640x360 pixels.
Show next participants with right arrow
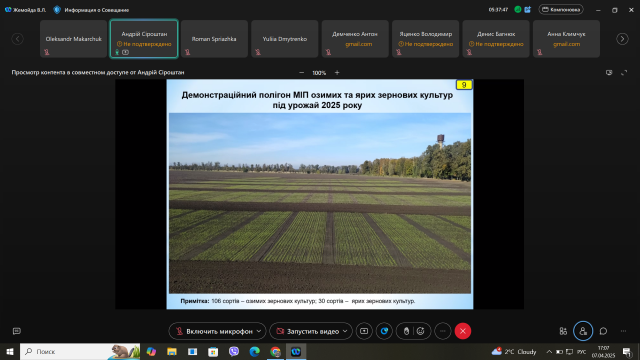622,39
